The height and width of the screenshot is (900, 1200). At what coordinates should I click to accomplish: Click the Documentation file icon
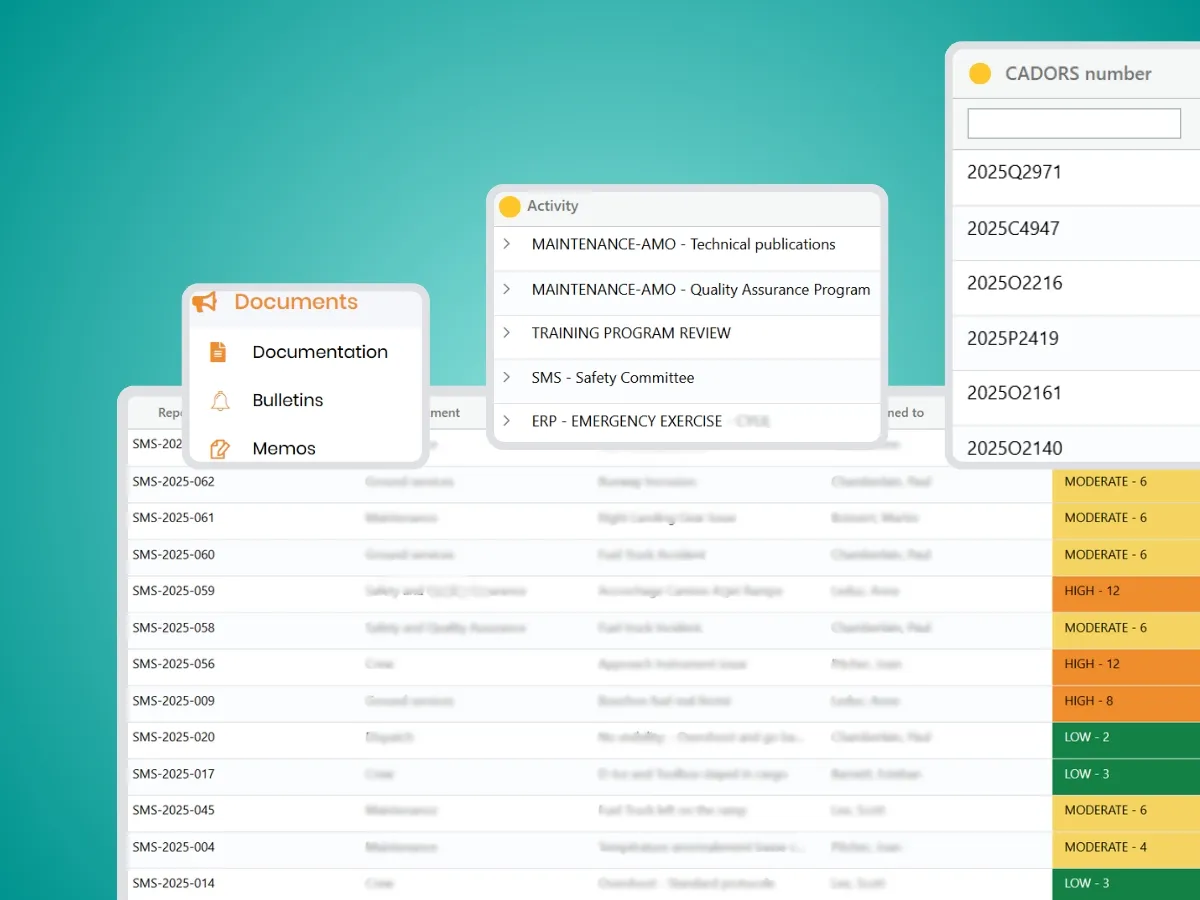(218, 352)
